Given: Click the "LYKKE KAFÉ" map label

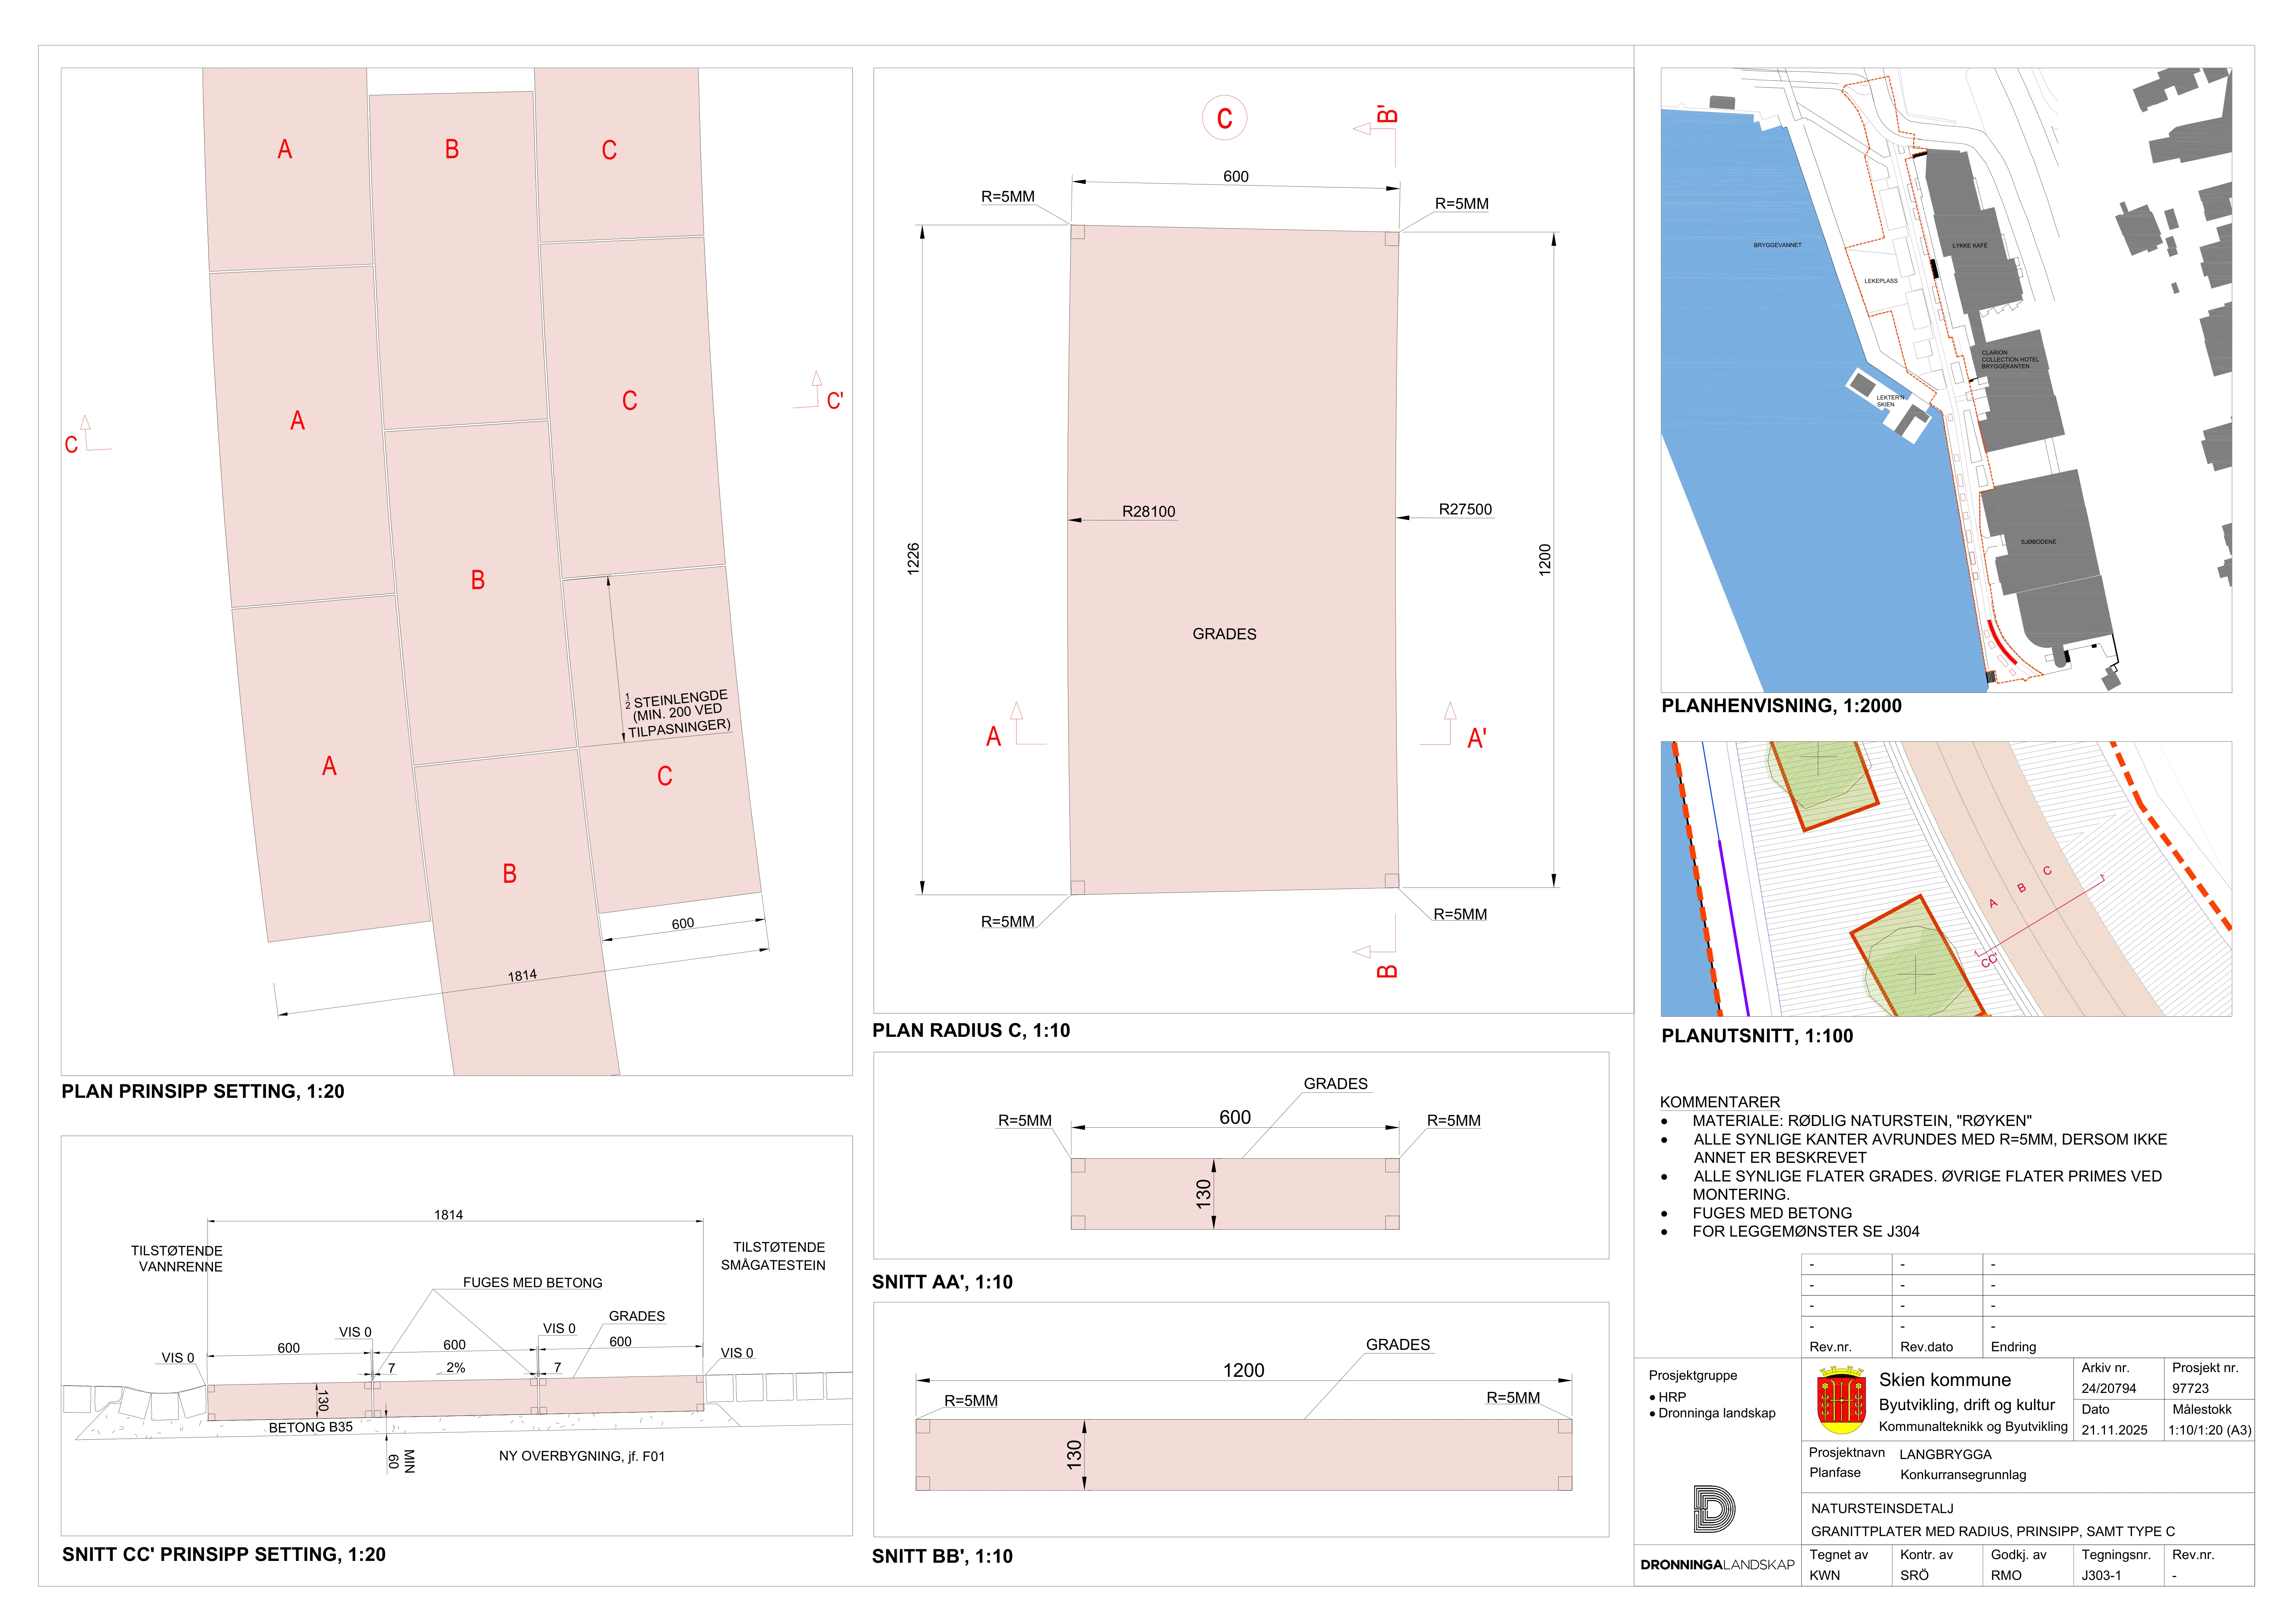Looking at the screenshot, I should [1970, 245].
